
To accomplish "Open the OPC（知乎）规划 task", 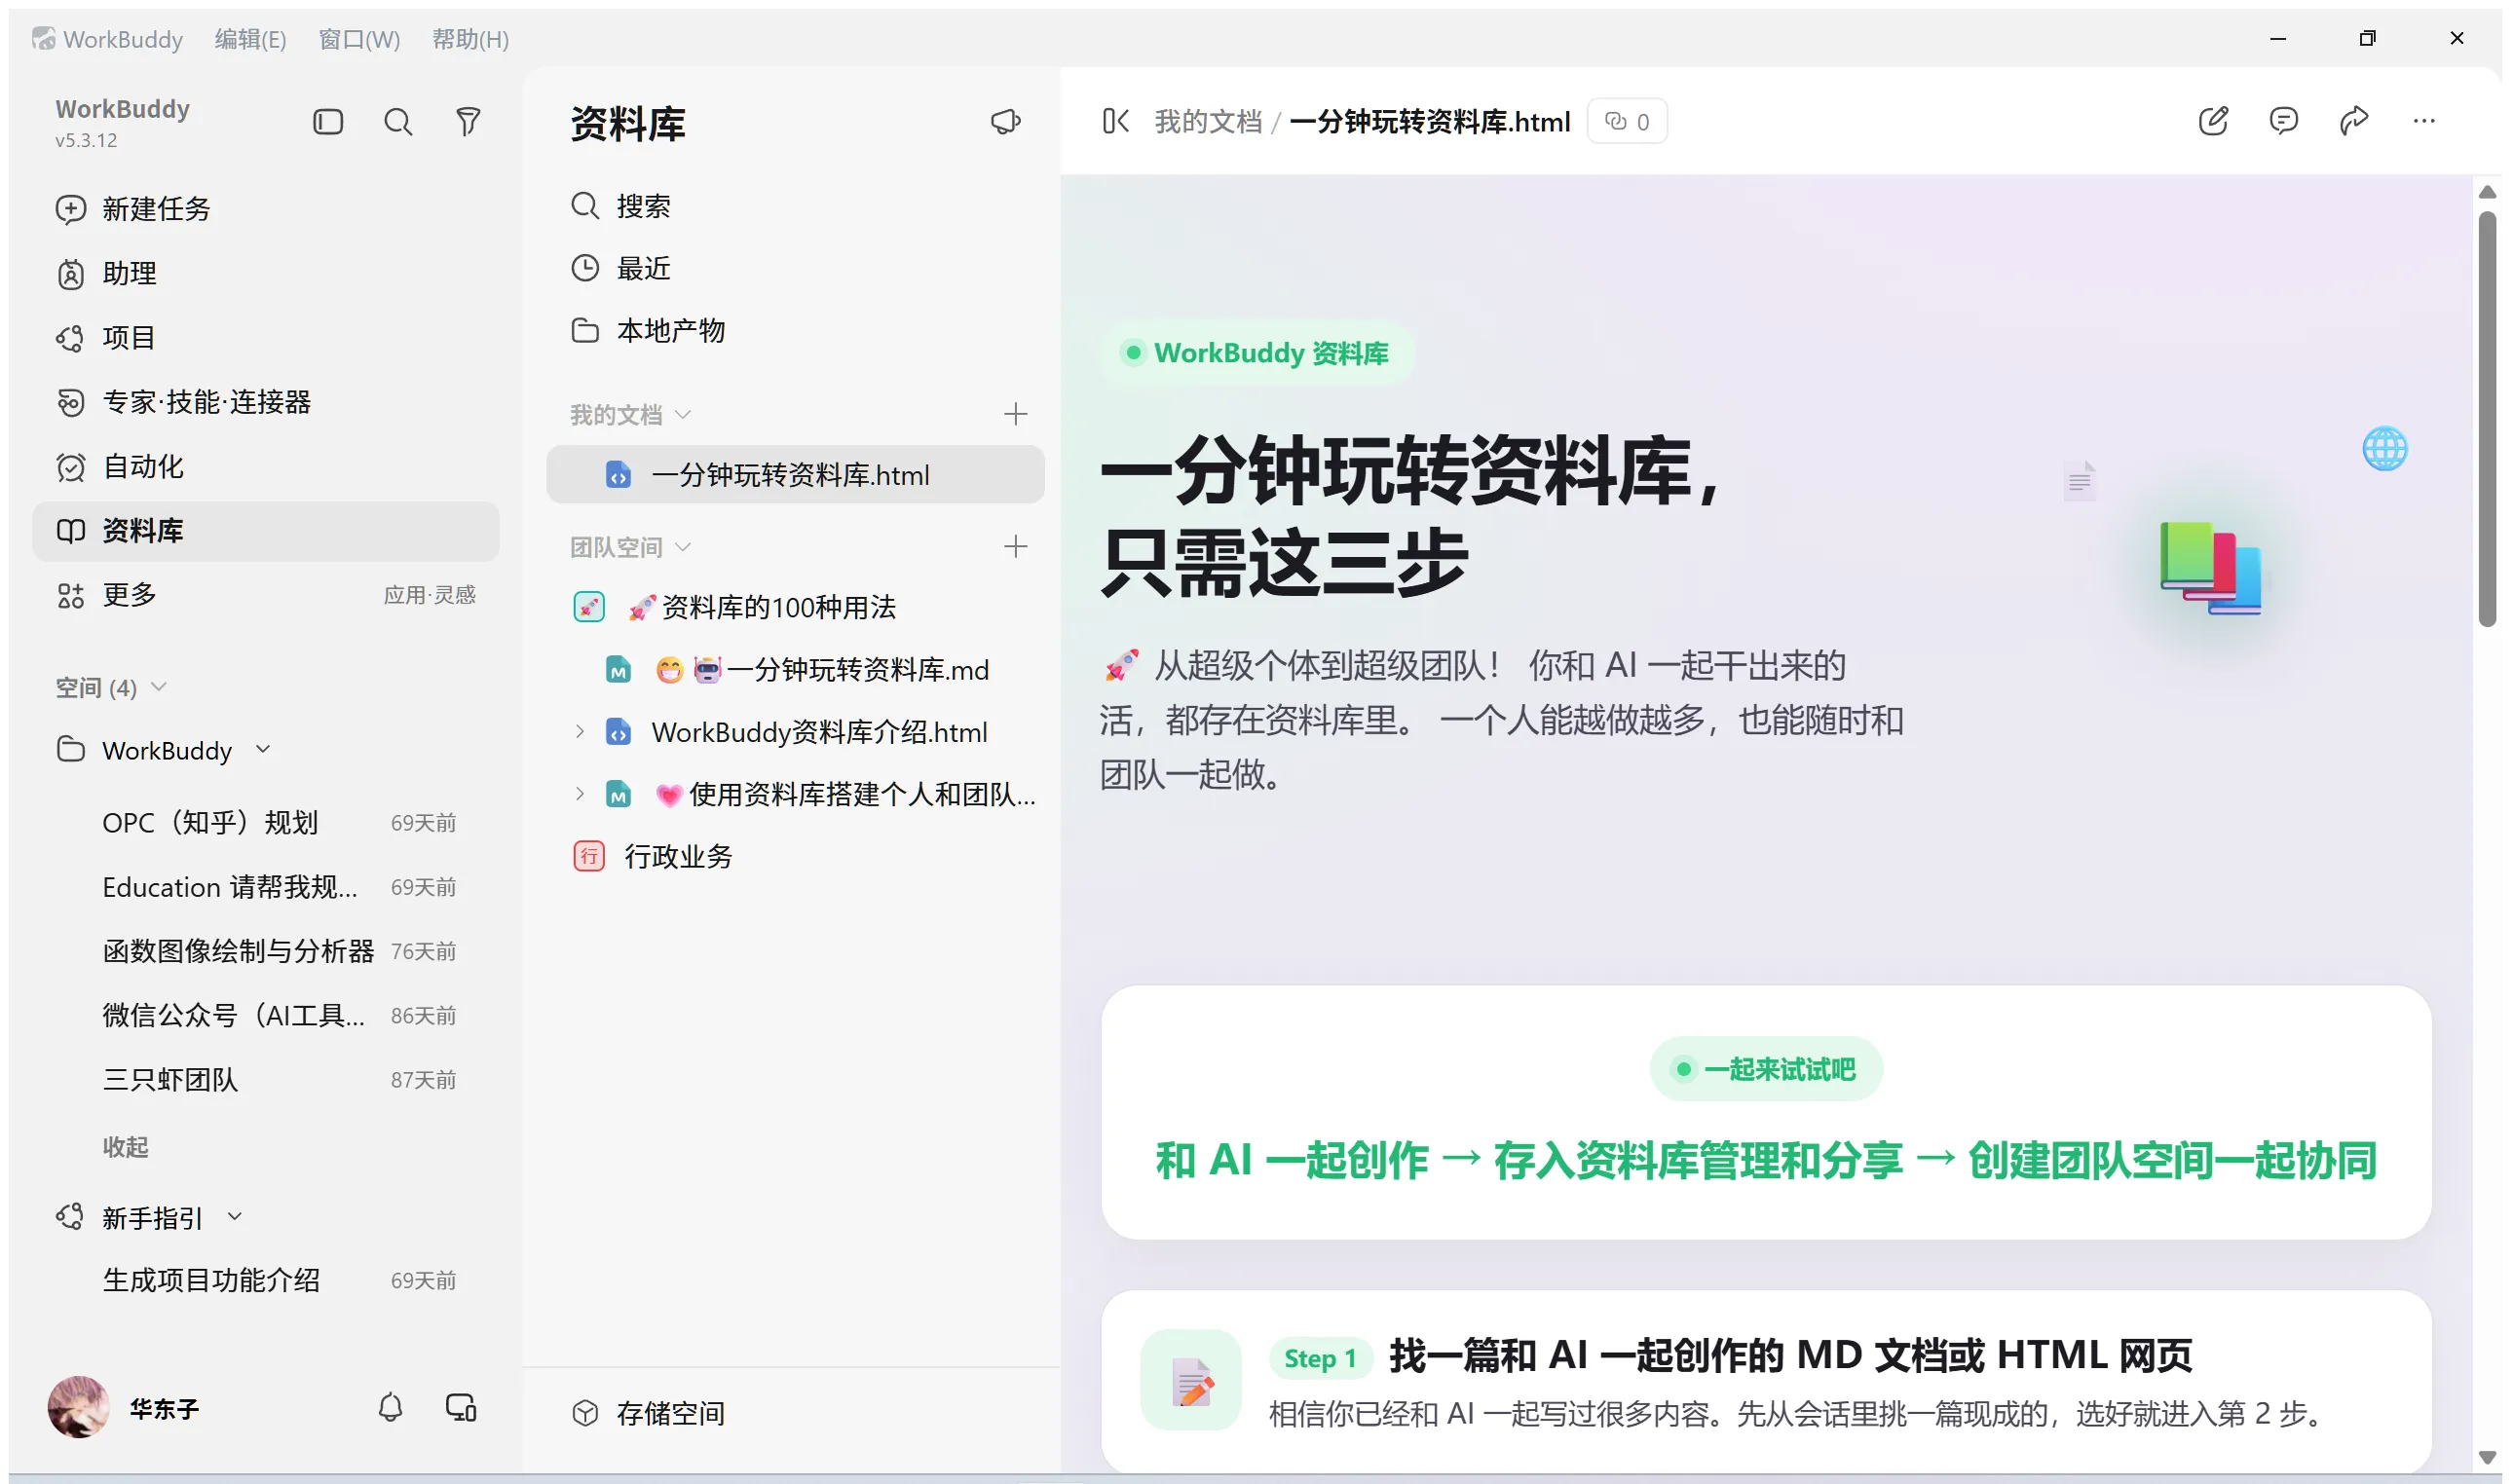I will [265, 823].
